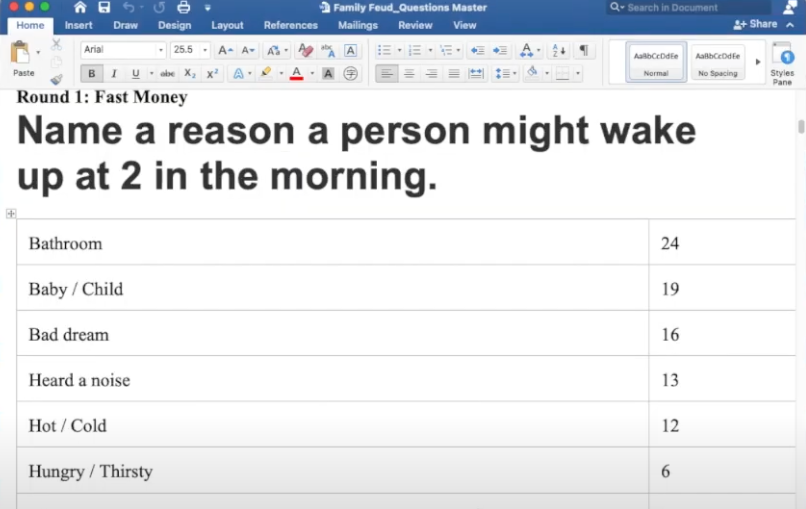Justify the text
Screen dimensions: 806x509
click(454, 74)
